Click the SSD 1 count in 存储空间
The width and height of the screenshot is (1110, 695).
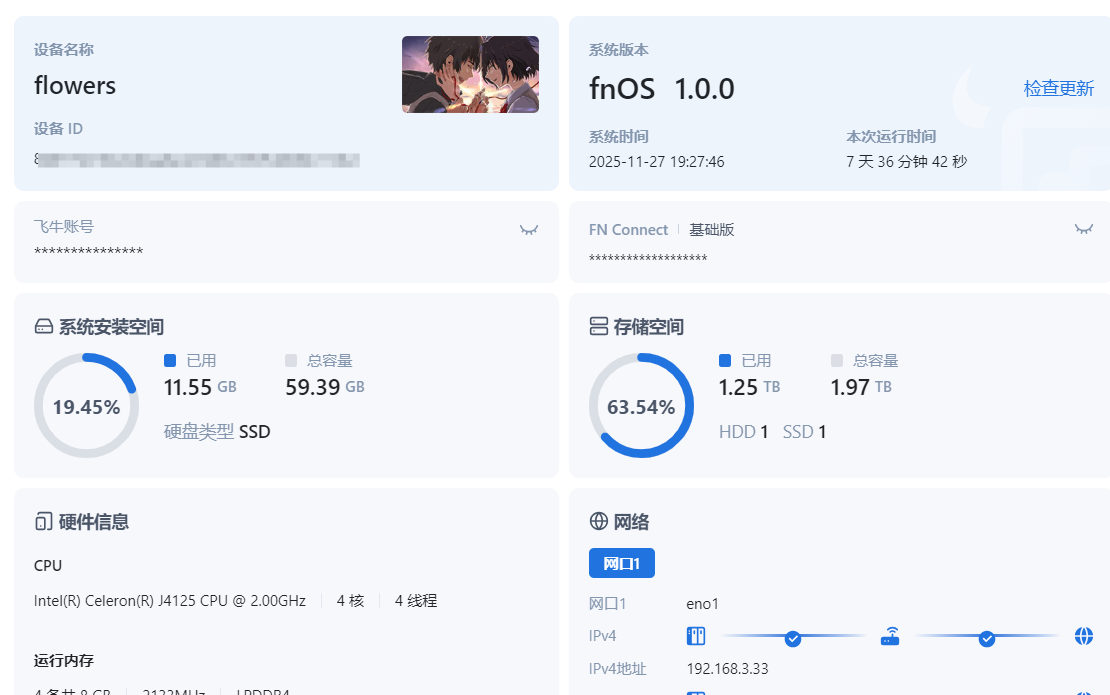tap(804, 432)
